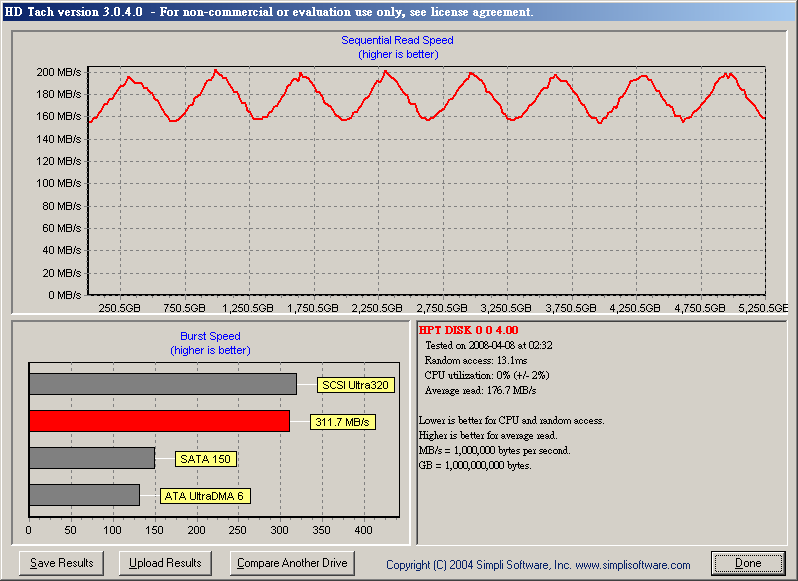The height and width of the screenshot is (581, 798).
Task: Select the gray ATA UltraDMA 6 bar
Action: tap(84, 495)
